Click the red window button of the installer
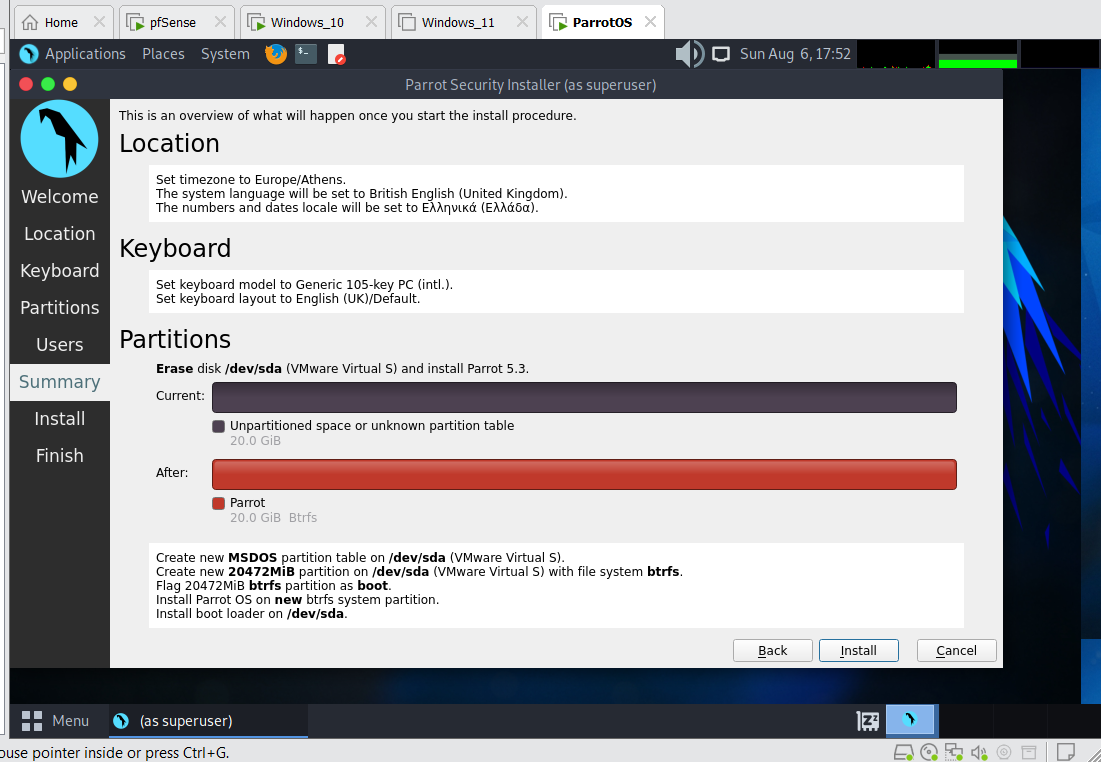The height and width of the screenshot is (762, 1101). [x=26, y=84]
